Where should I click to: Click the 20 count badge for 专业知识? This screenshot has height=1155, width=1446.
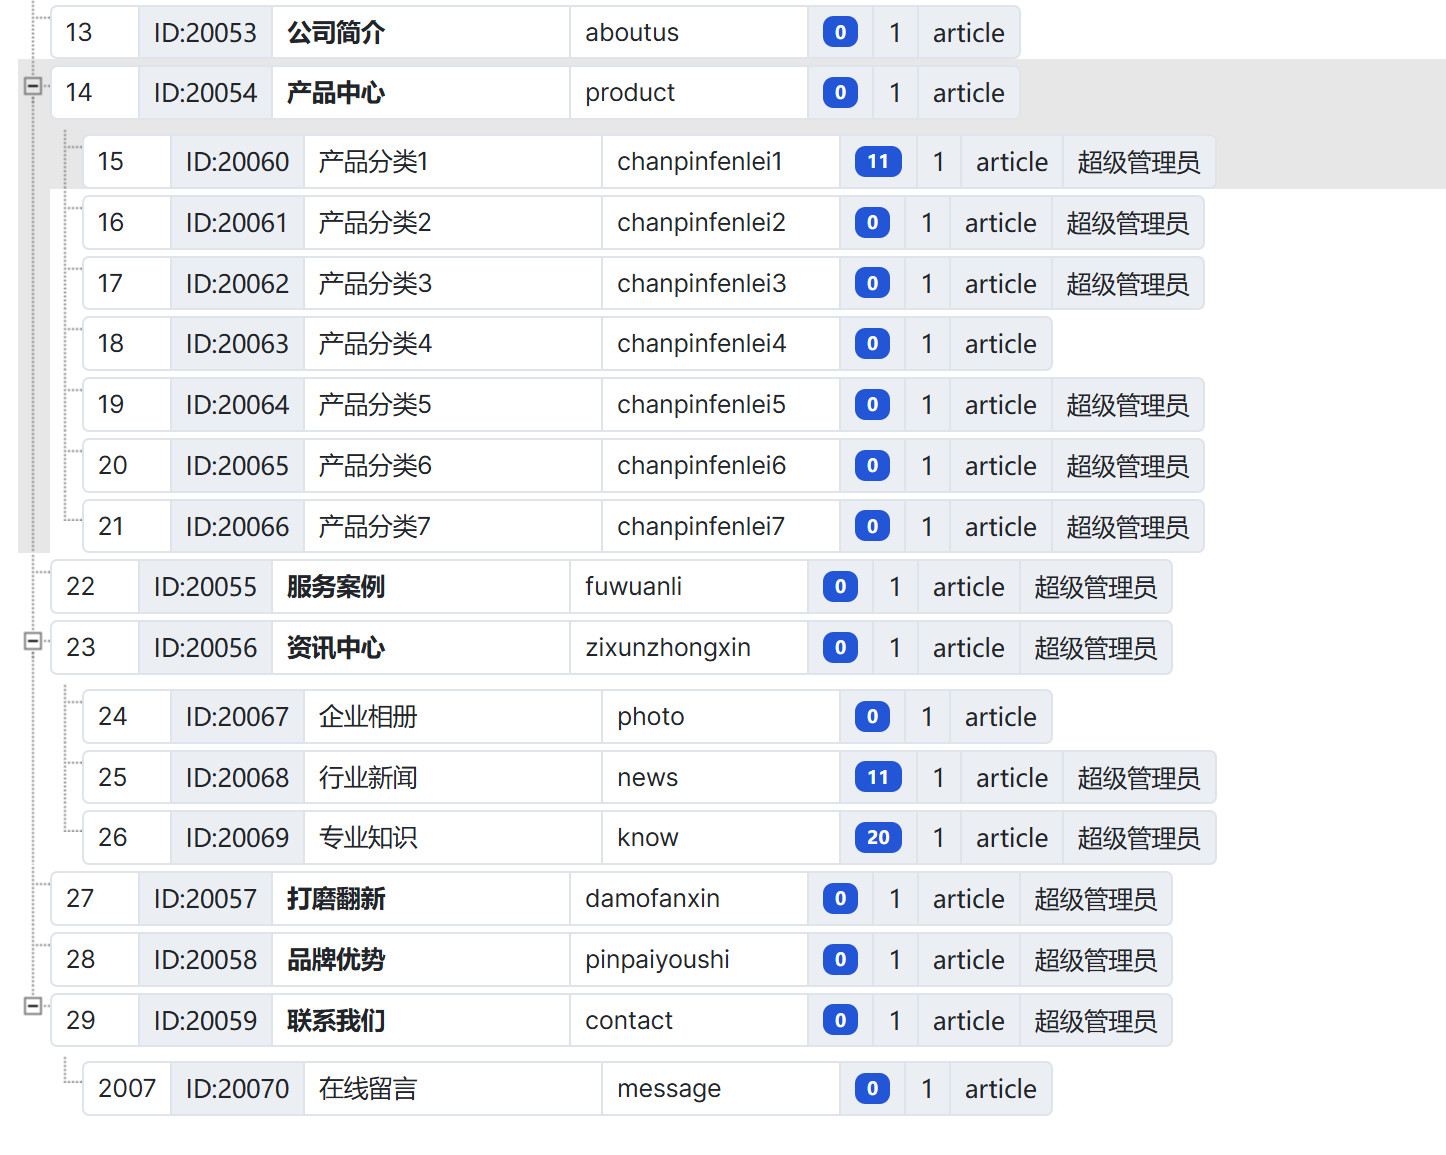877,838
